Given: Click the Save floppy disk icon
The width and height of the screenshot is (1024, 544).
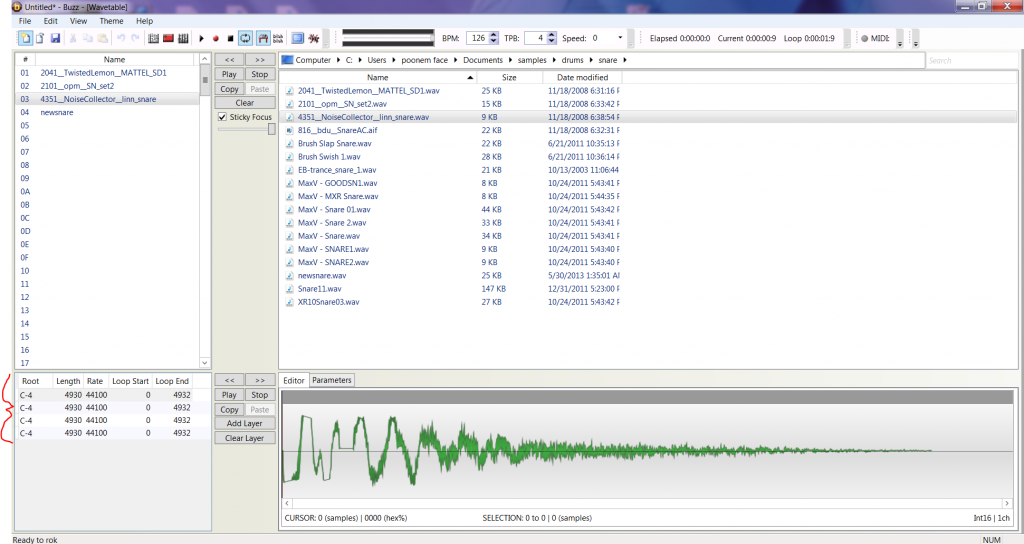Looking at the screenshot, I should (x=55, y=39).
